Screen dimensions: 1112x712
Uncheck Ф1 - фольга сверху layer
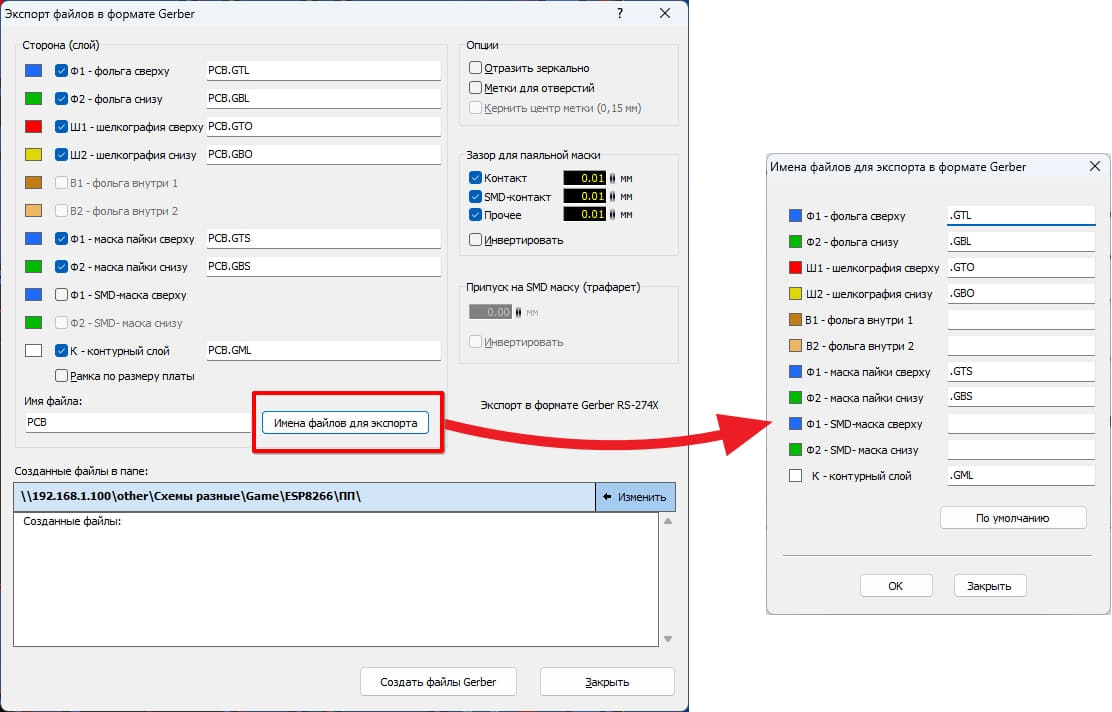click(x=62, y=71)
